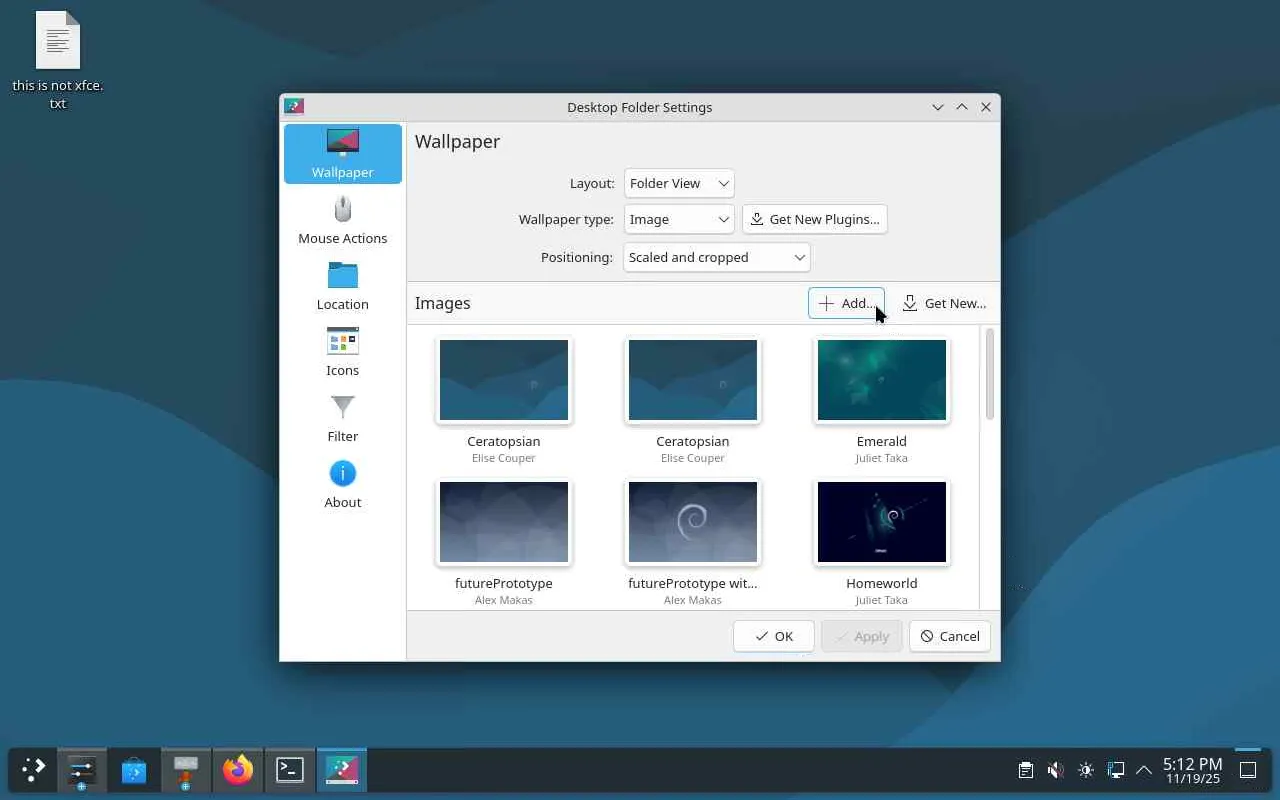Open the application launcher menu

tap(33, 770)
